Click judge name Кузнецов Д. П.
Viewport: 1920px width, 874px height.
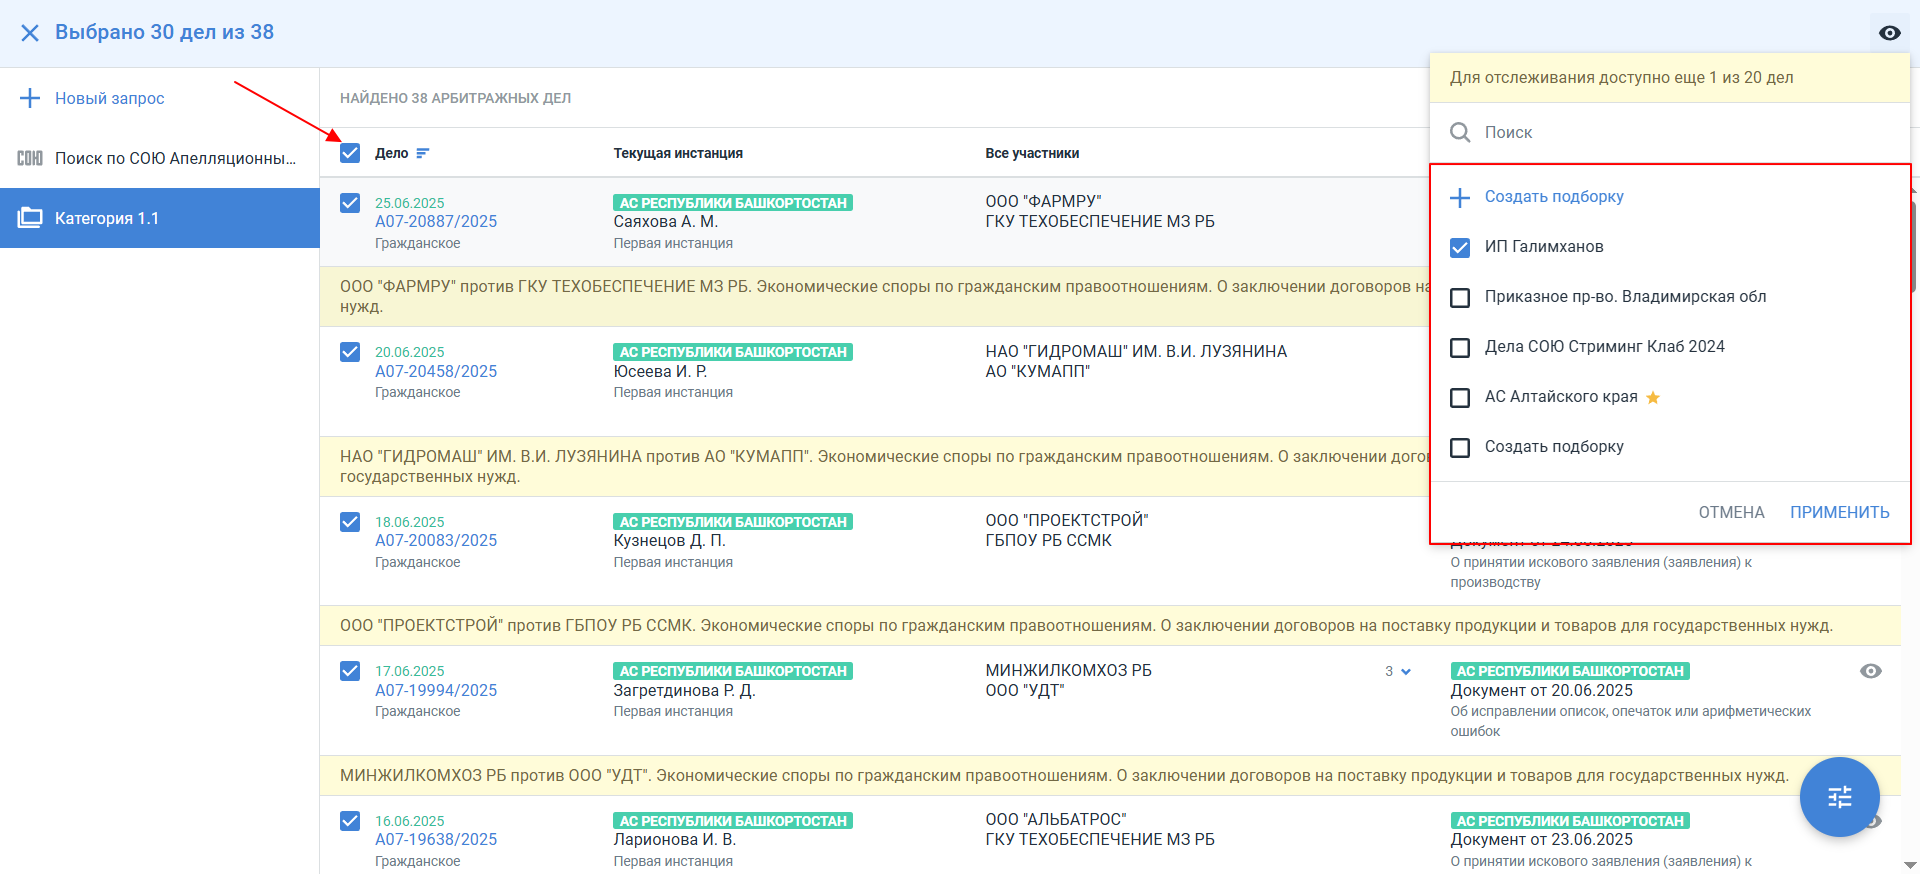point(669,541)
